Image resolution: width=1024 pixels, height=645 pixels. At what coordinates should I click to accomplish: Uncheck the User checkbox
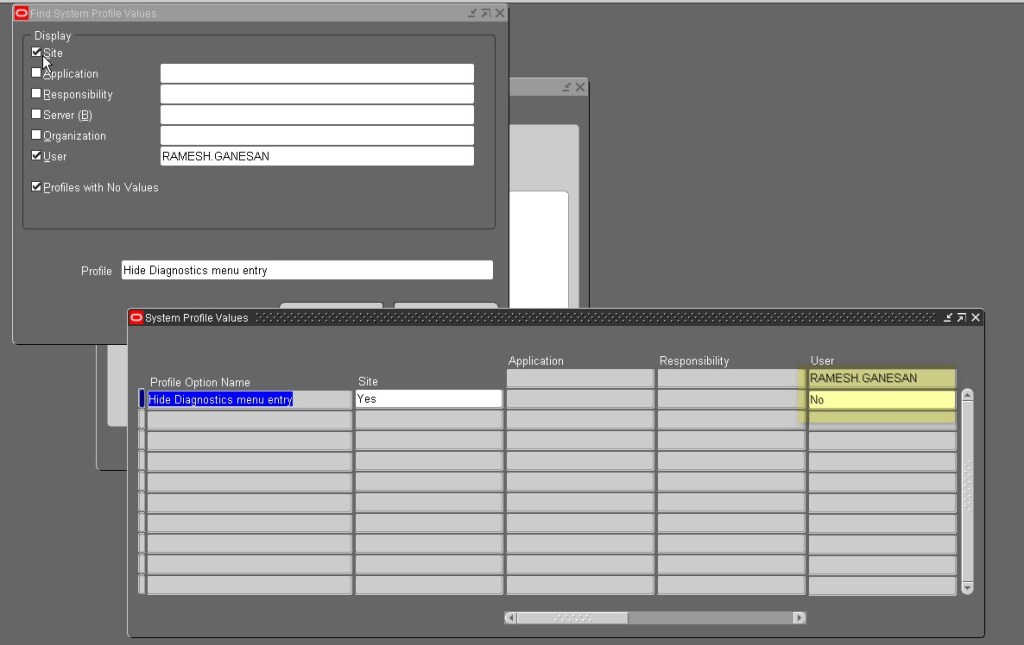point(37,156)
